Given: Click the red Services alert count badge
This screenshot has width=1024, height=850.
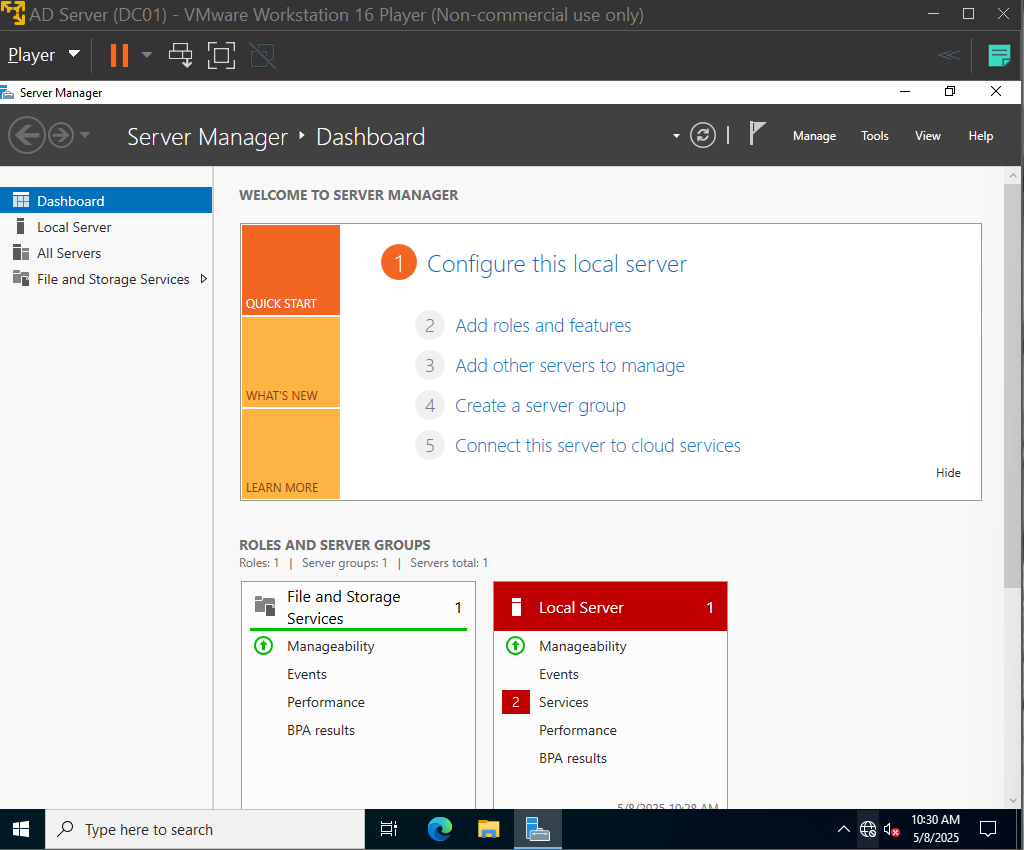Looking at the screenshot, I should click(x=516, y=702).
